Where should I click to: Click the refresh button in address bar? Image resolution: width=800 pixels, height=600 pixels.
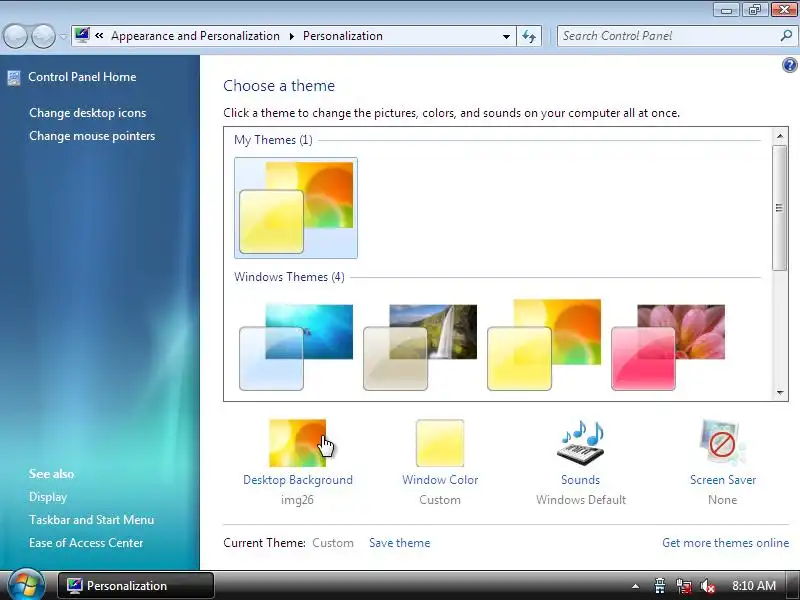529,36
